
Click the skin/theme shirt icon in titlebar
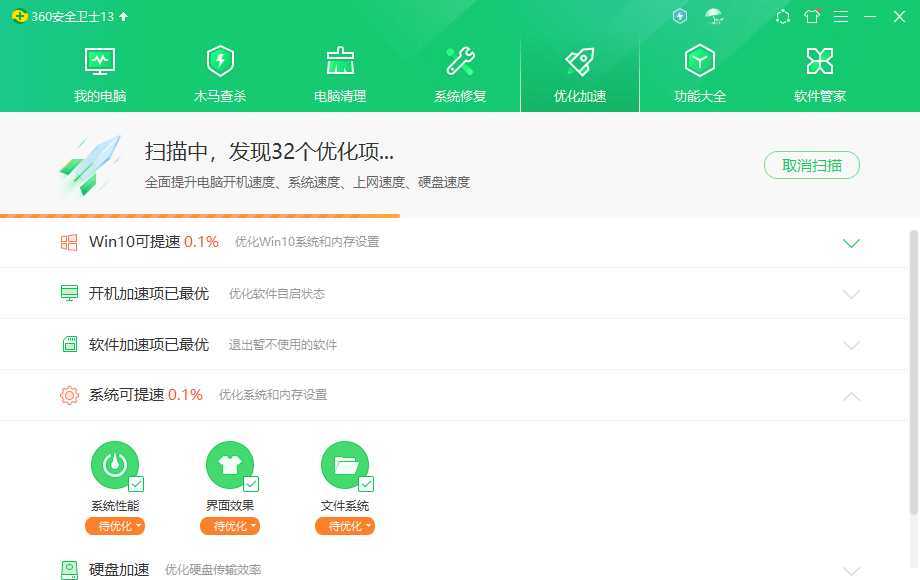tap(812, 16)
